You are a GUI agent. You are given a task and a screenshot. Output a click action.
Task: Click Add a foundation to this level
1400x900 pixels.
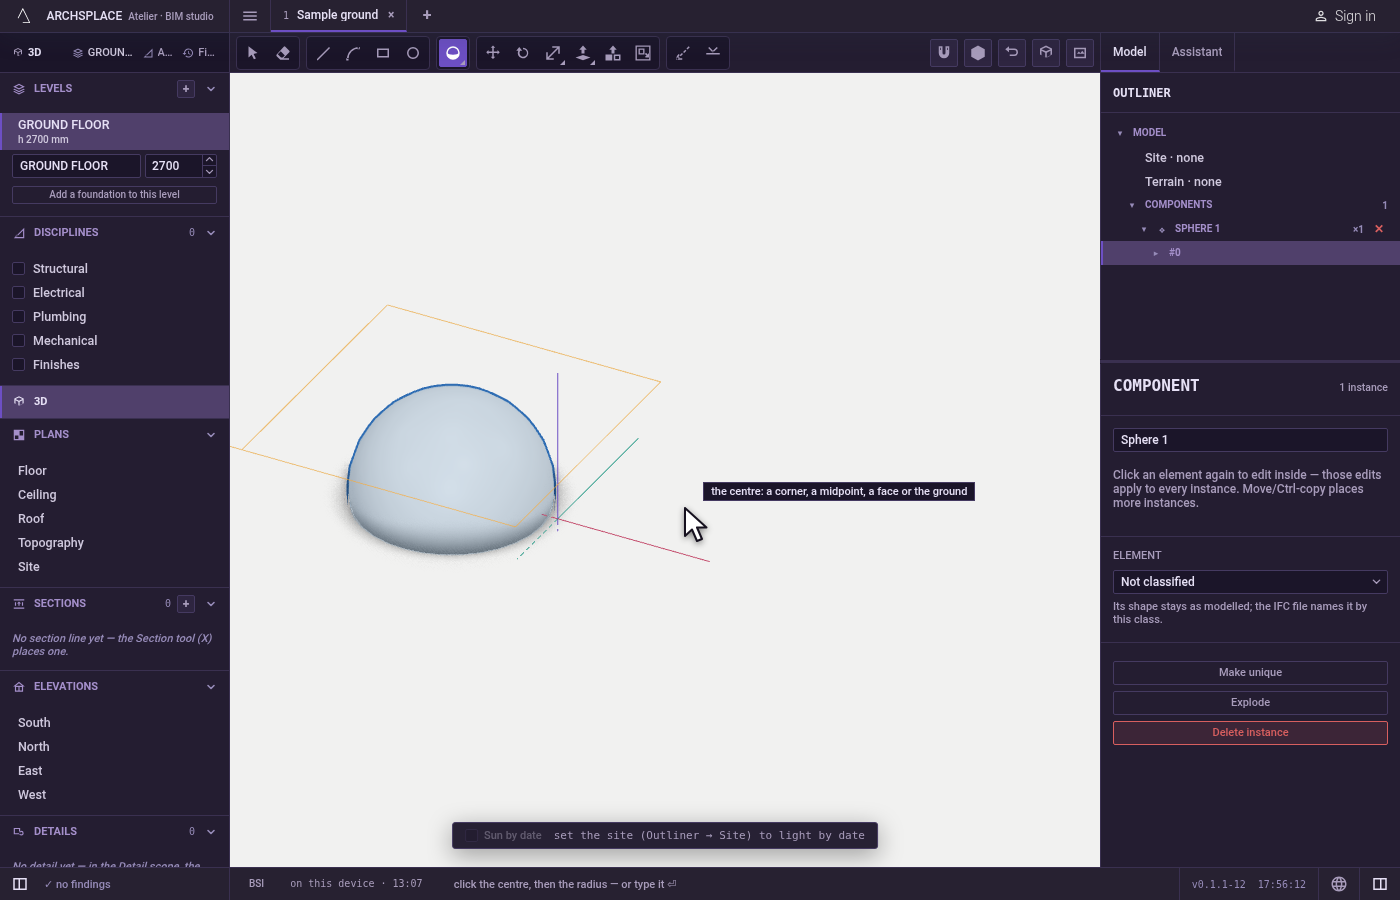114,195
